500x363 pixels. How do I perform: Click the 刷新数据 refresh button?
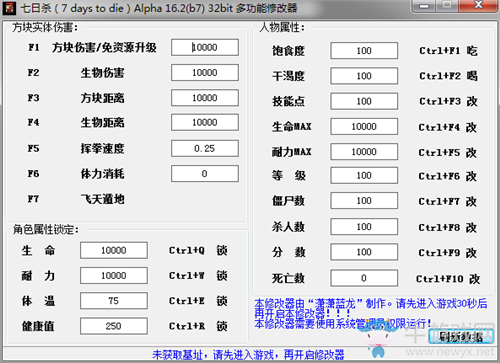(x=461, y=336)
